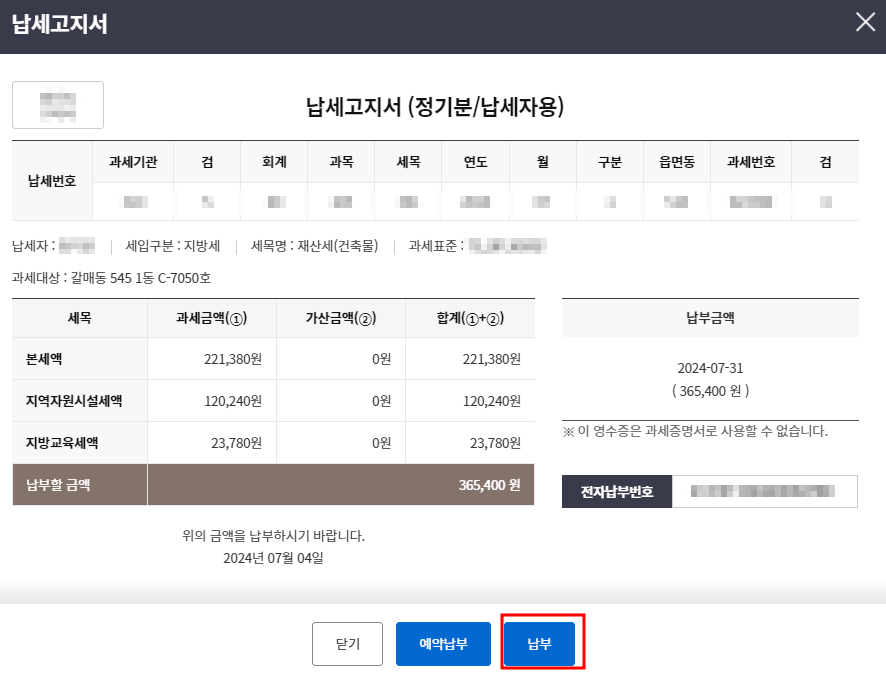Click the 2024-07-31 due date text
This screenshot has width=886, height=677.
click(x=710, y=367)
